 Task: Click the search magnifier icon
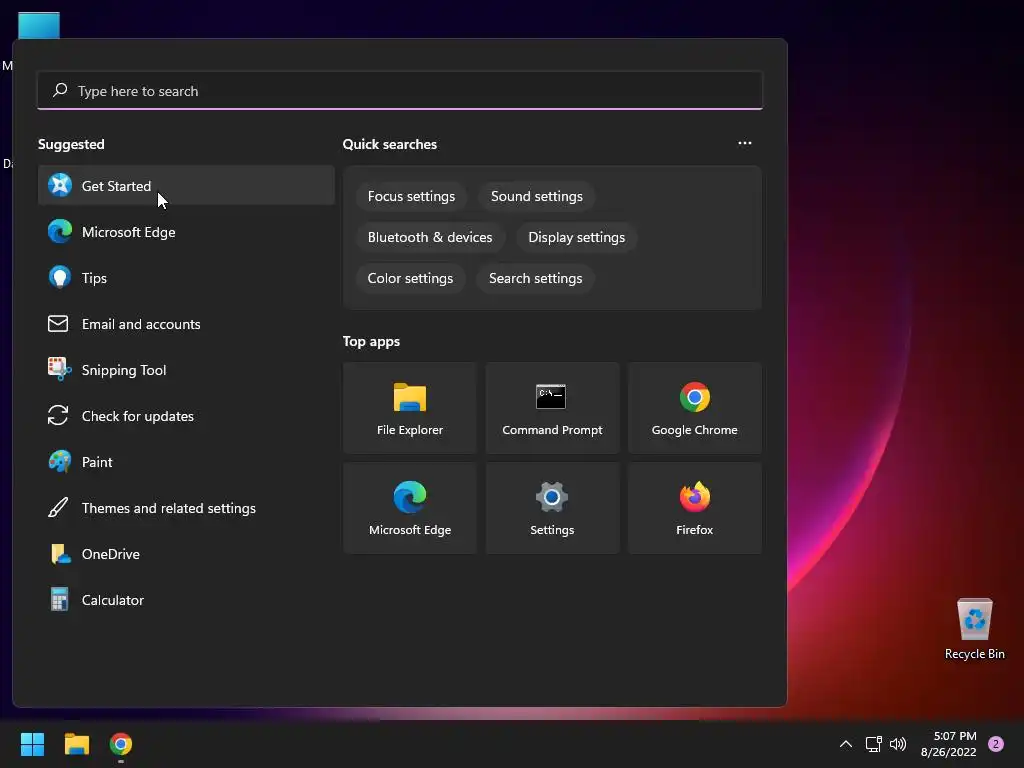click(60, 90)
